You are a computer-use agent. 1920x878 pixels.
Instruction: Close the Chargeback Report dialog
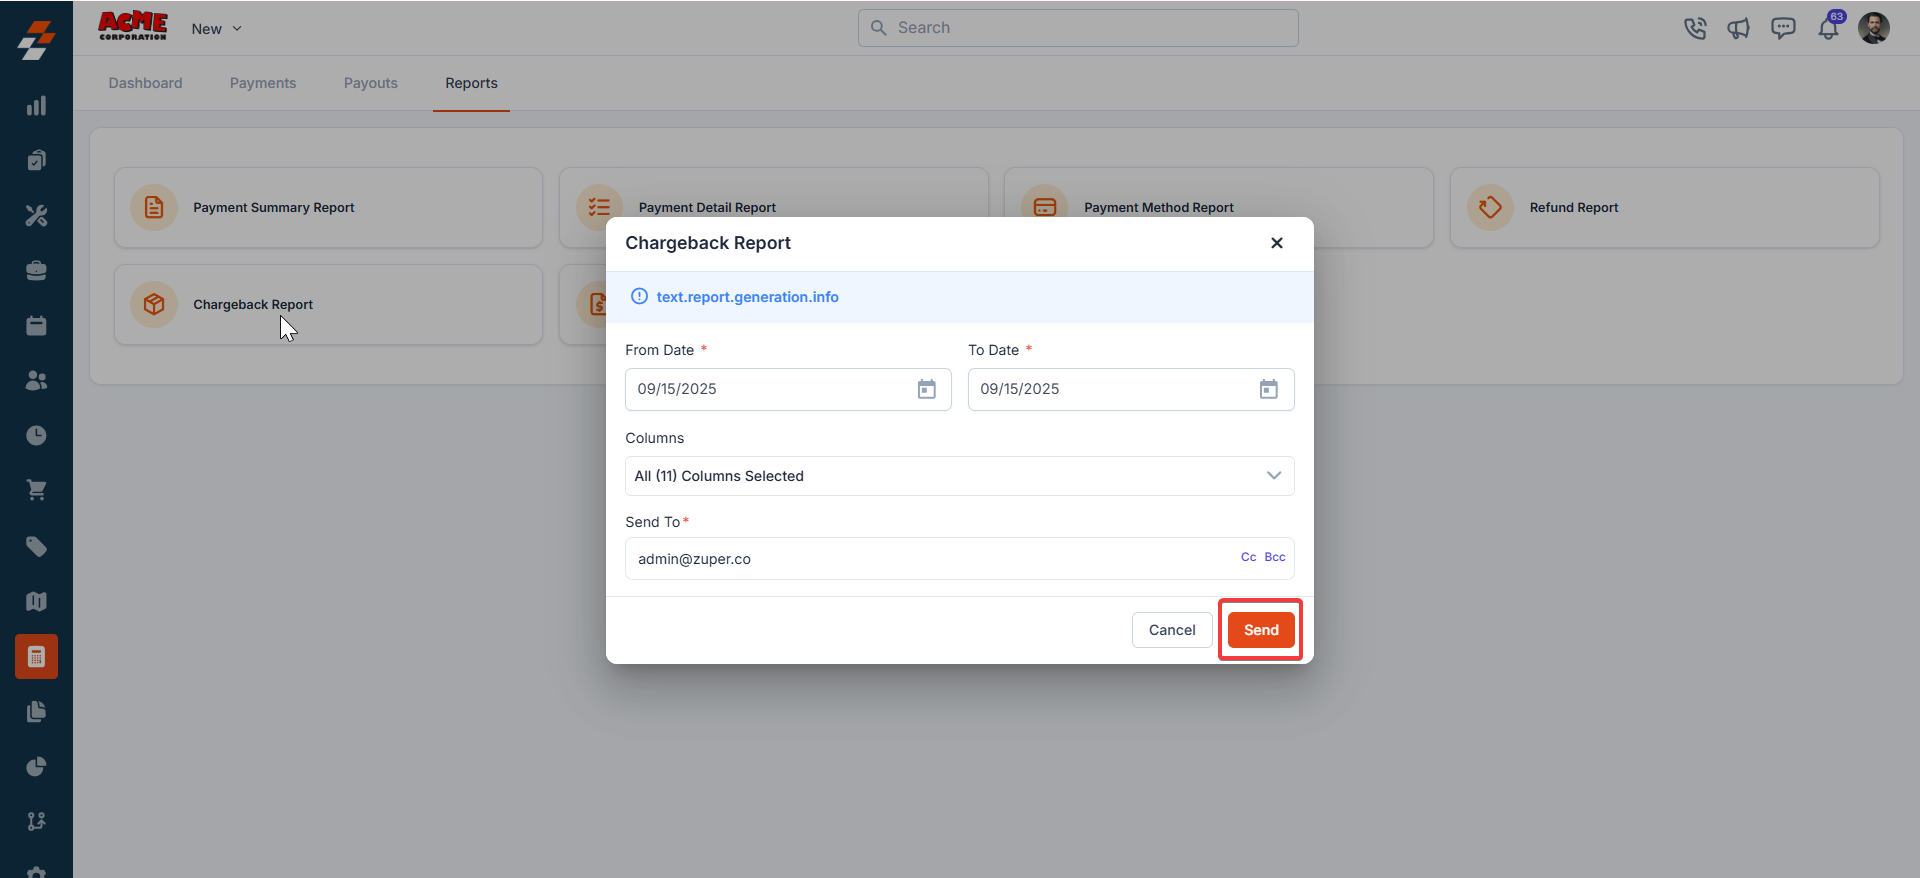click(x=1277, y=243)
